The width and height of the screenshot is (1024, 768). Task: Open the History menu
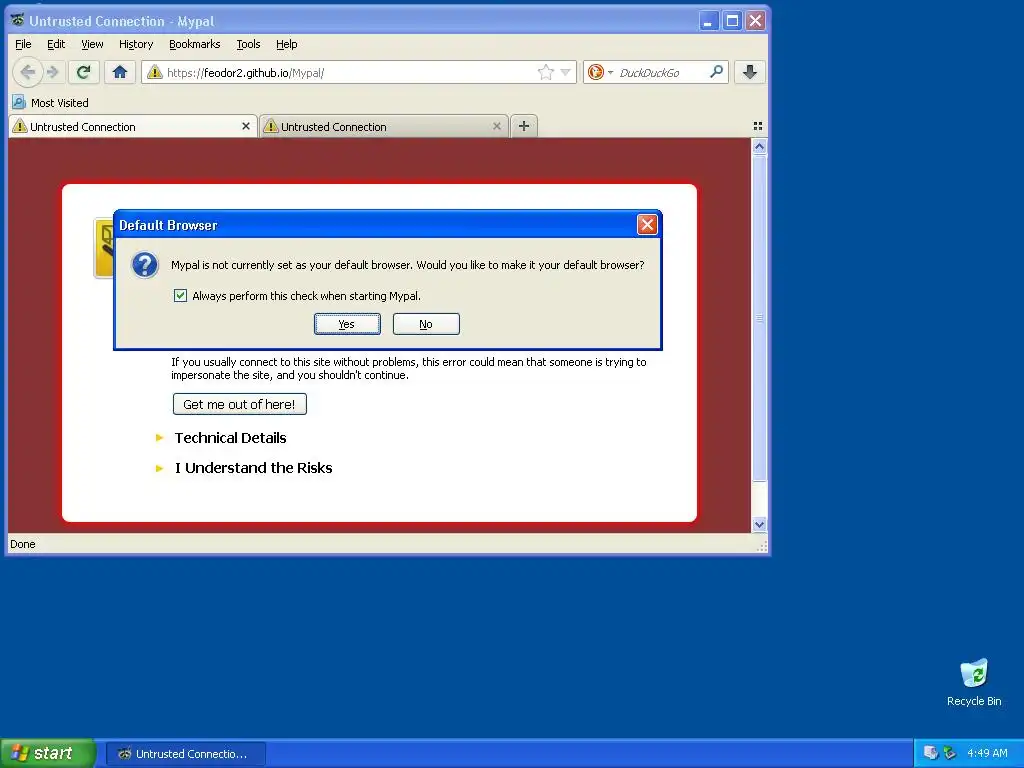point(136,44)
